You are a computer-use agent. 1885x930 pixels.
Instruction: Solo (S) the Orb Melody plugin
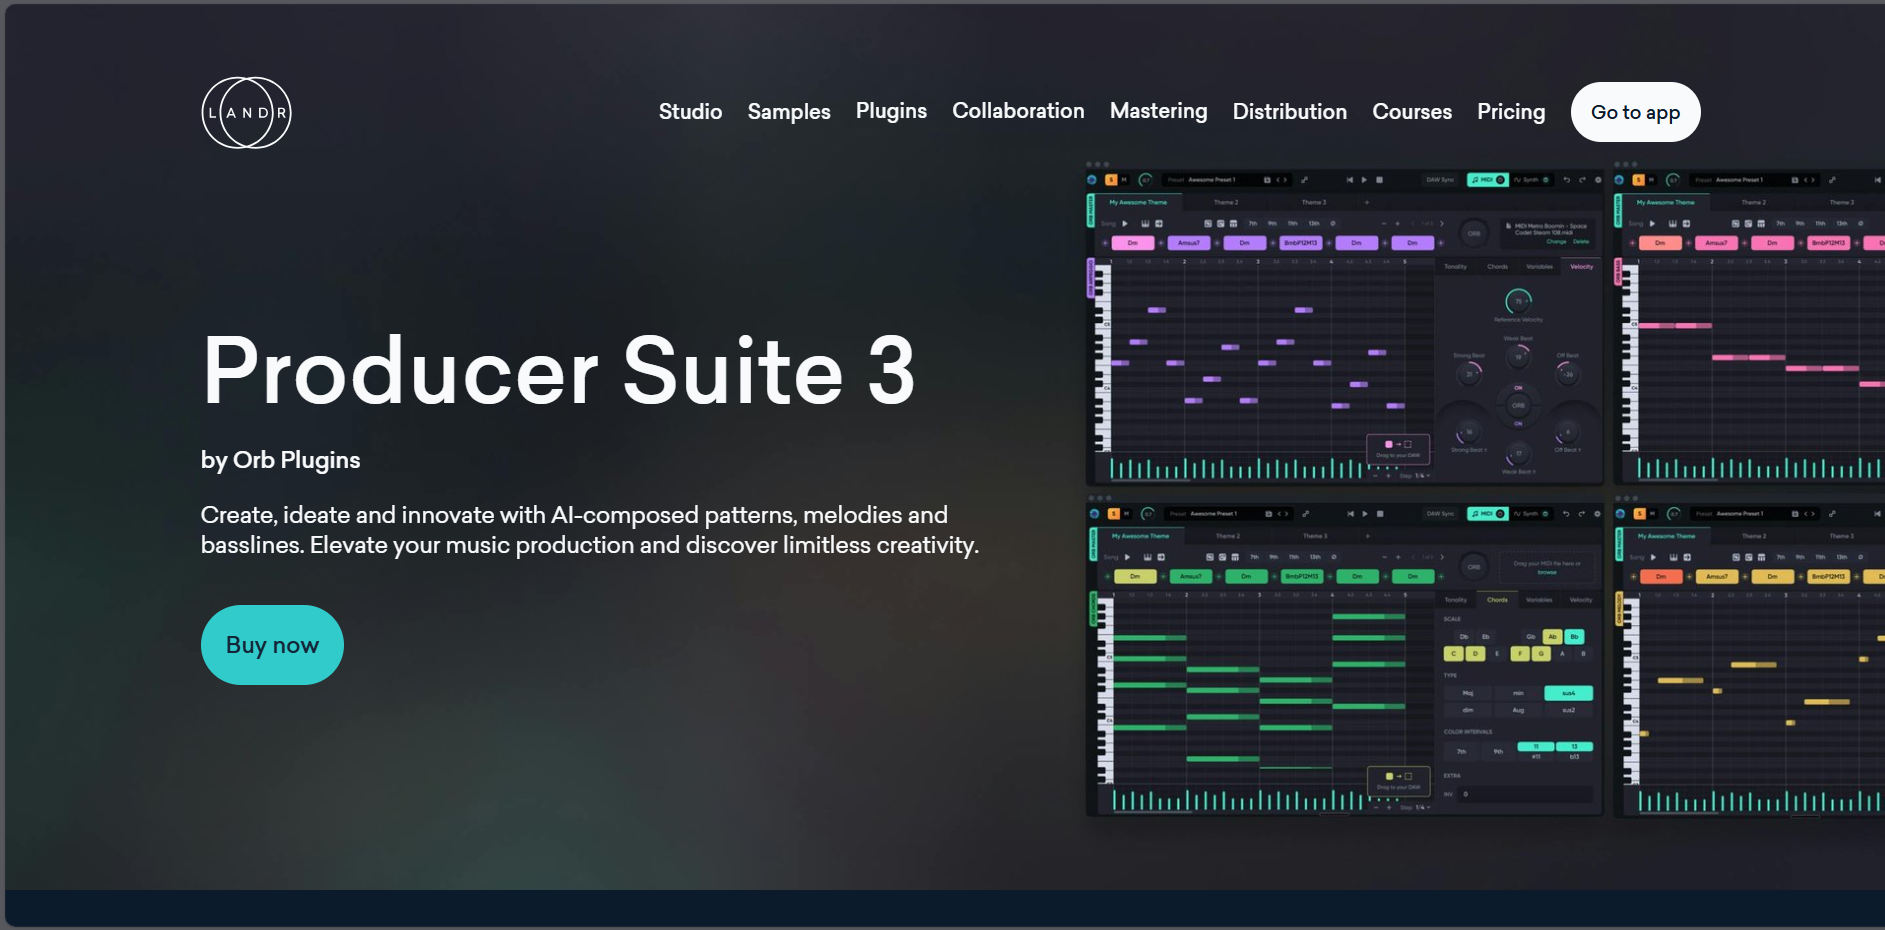[1639, 514]
